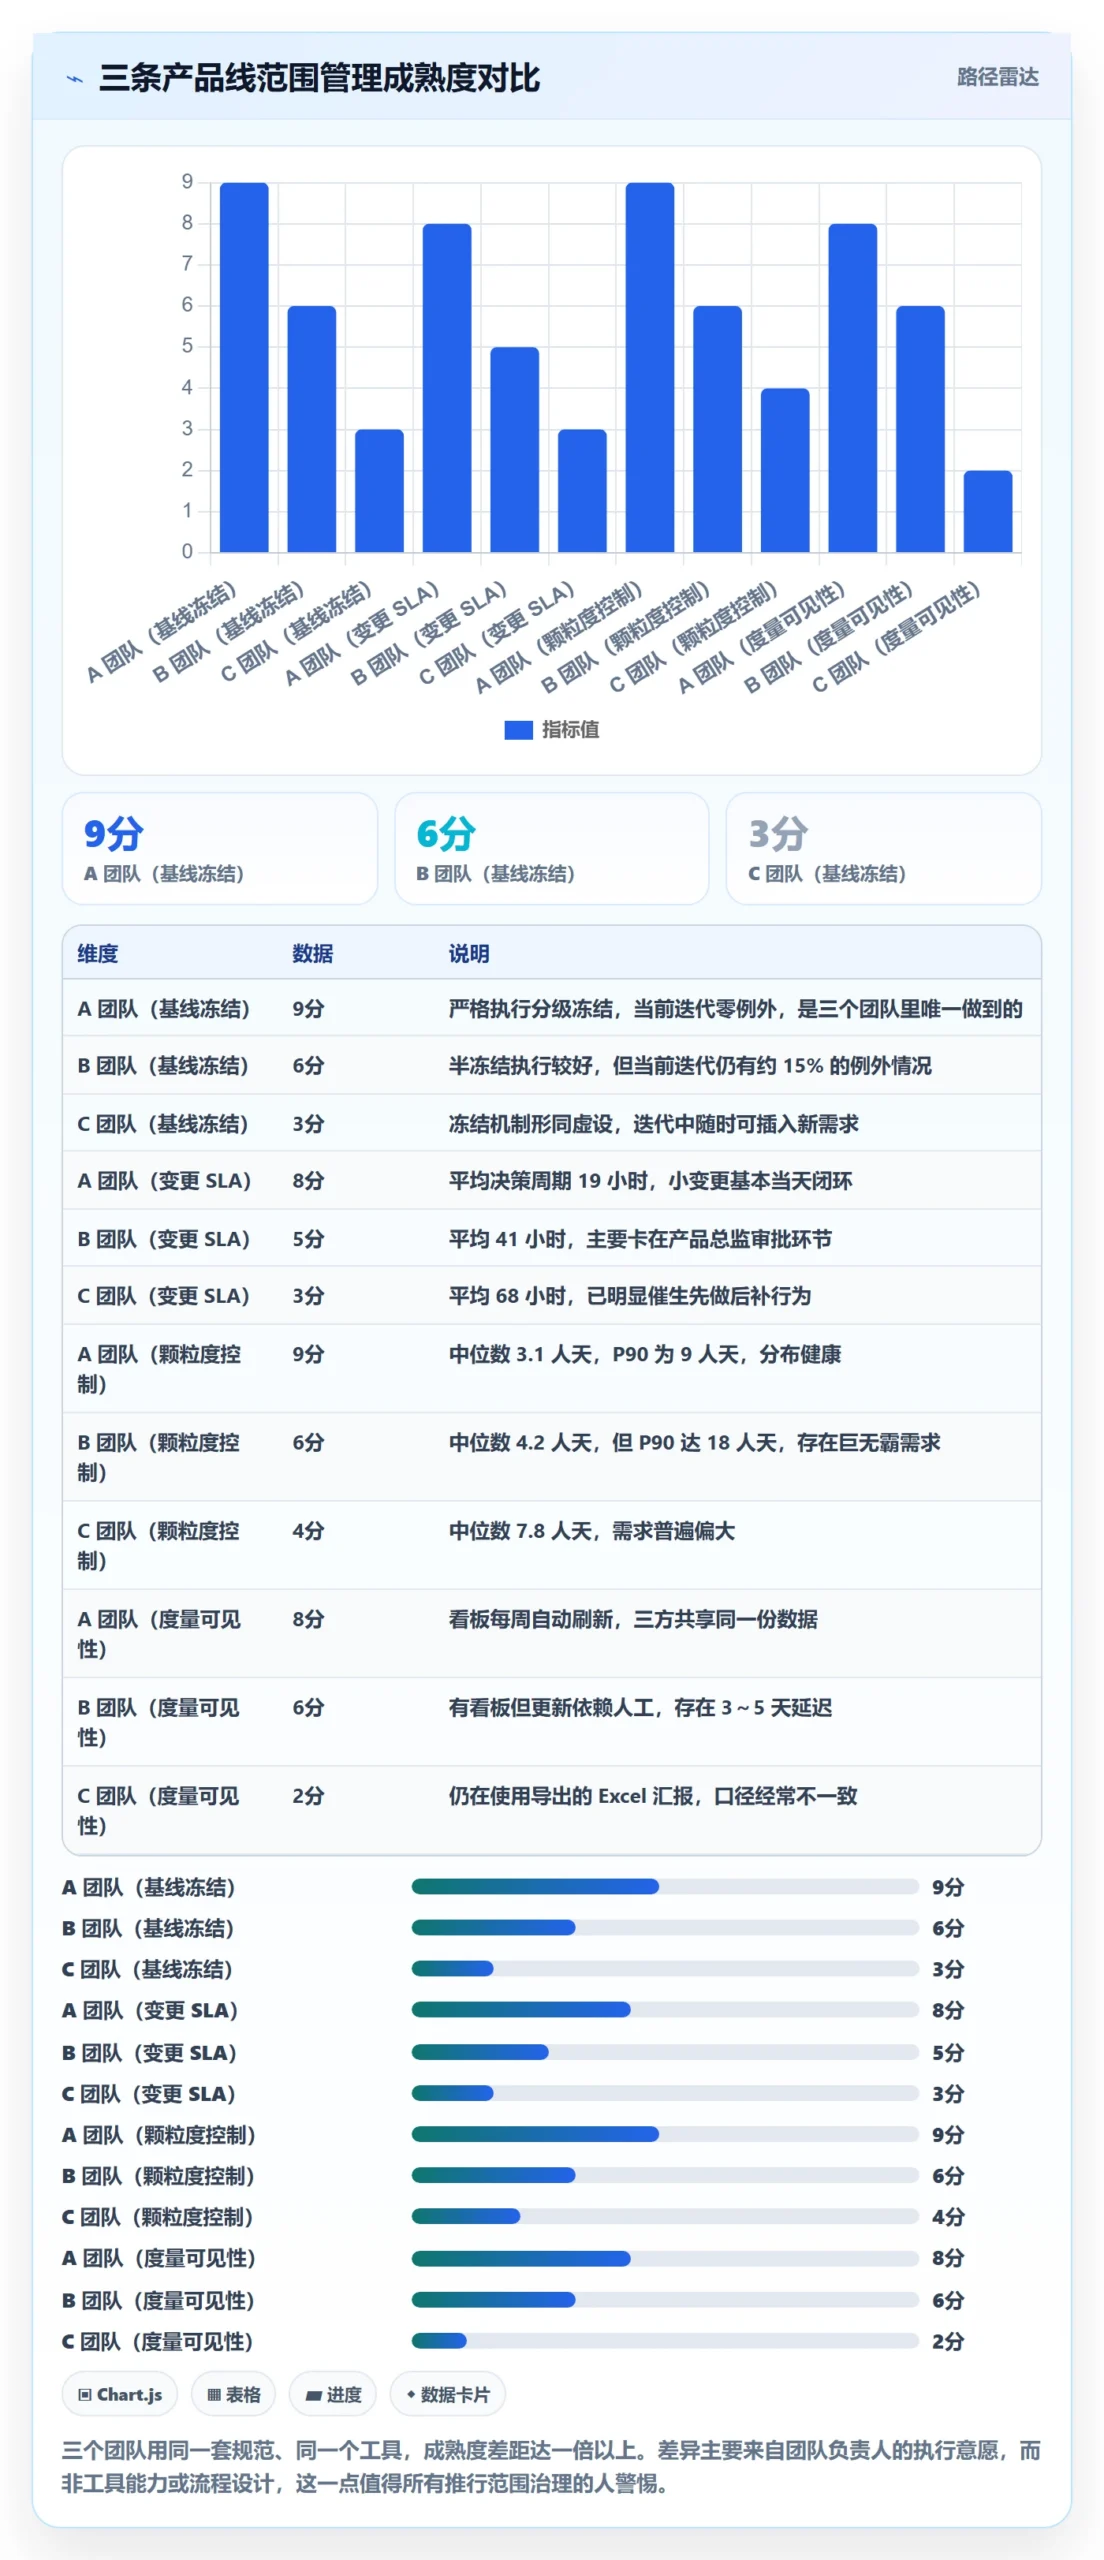This screenshot has width=1104, height=2560.
Task: Click the C 团队（基线冻结）bar in chart
Action: point(379,490)
